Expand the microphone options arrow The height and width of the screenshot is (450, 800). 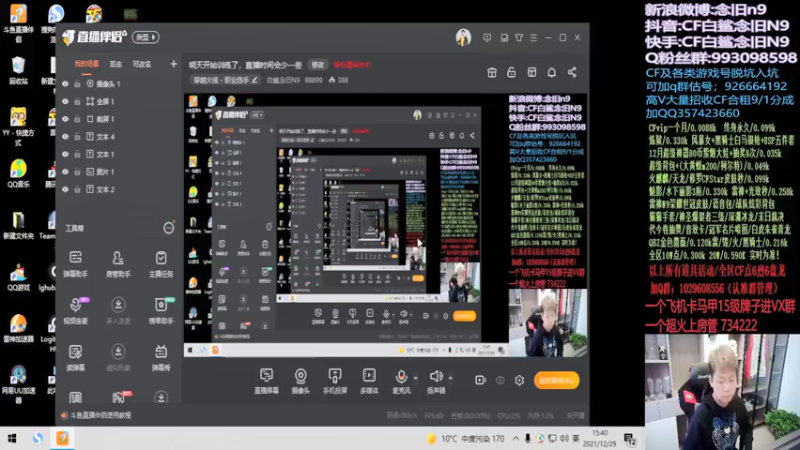coord(415,378)
